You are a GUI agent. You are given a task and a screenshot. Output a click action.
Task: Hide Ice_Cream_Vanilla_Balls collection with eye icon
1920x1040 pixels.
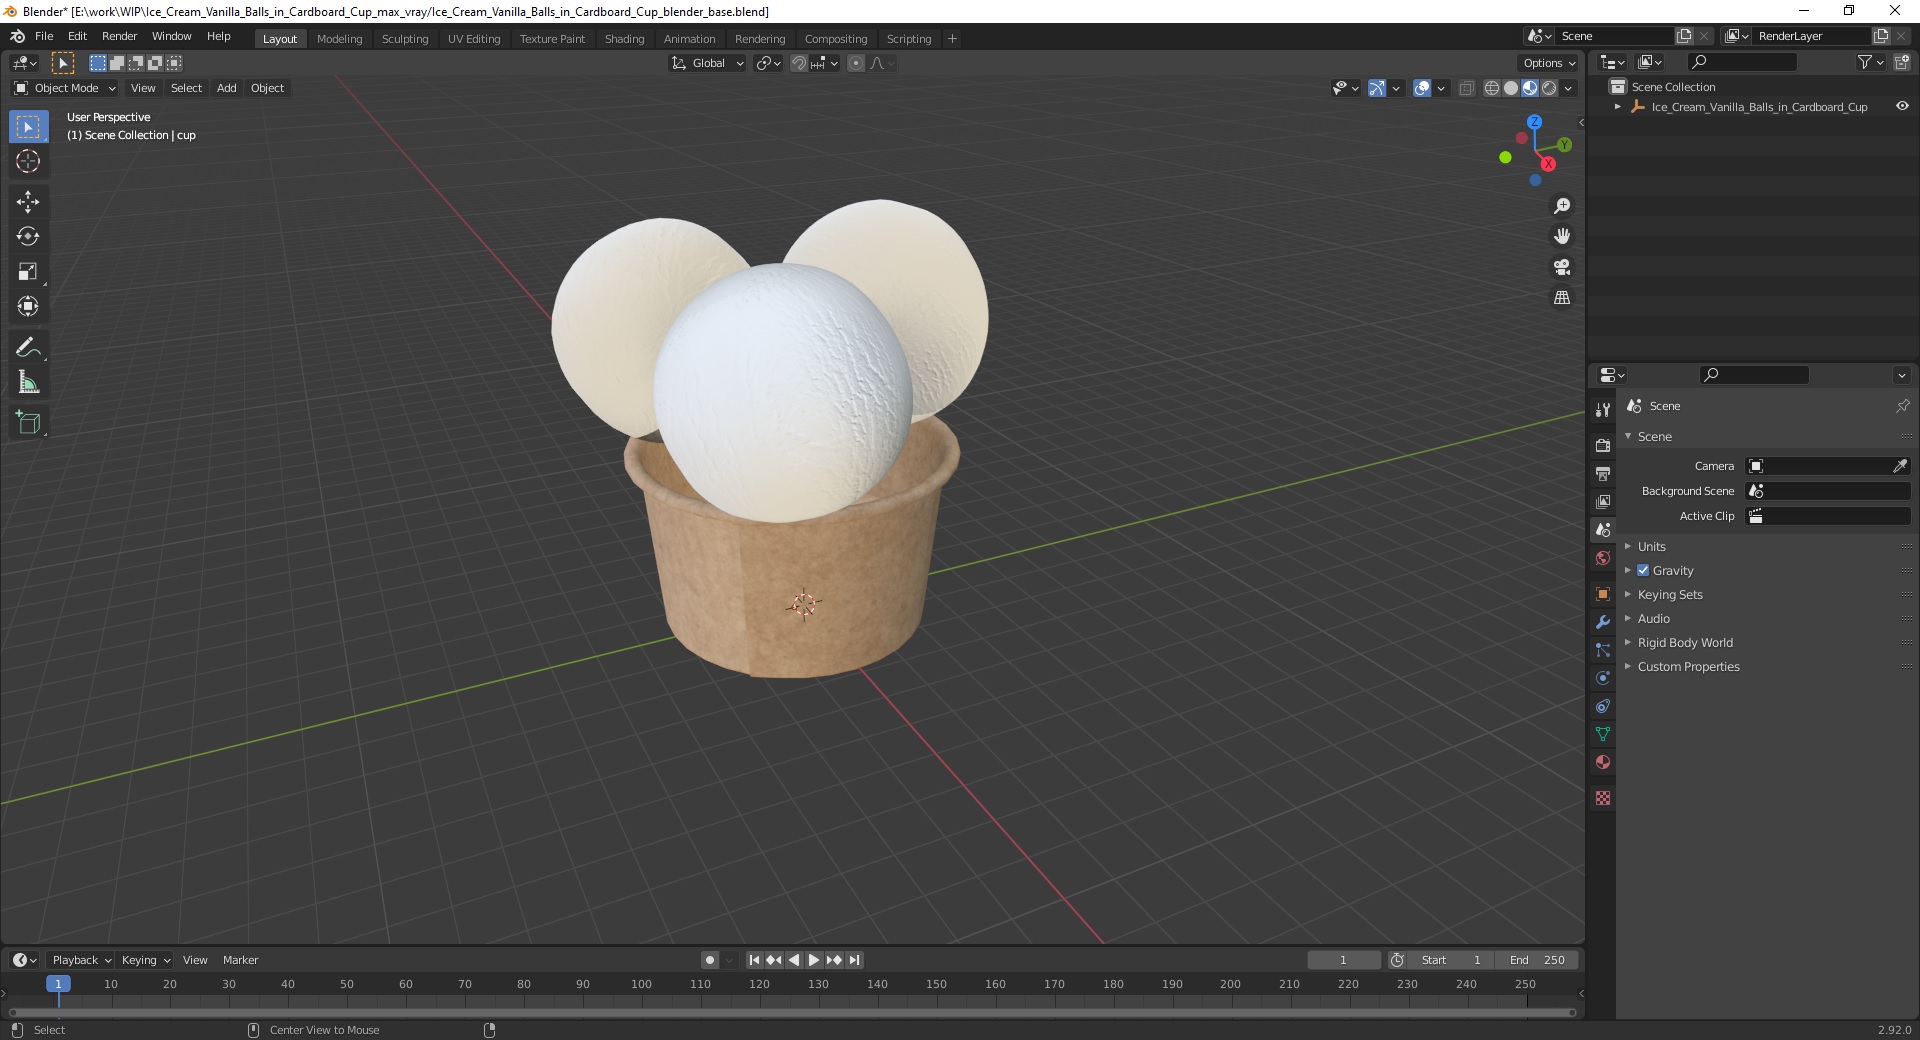click(1902, 106)
